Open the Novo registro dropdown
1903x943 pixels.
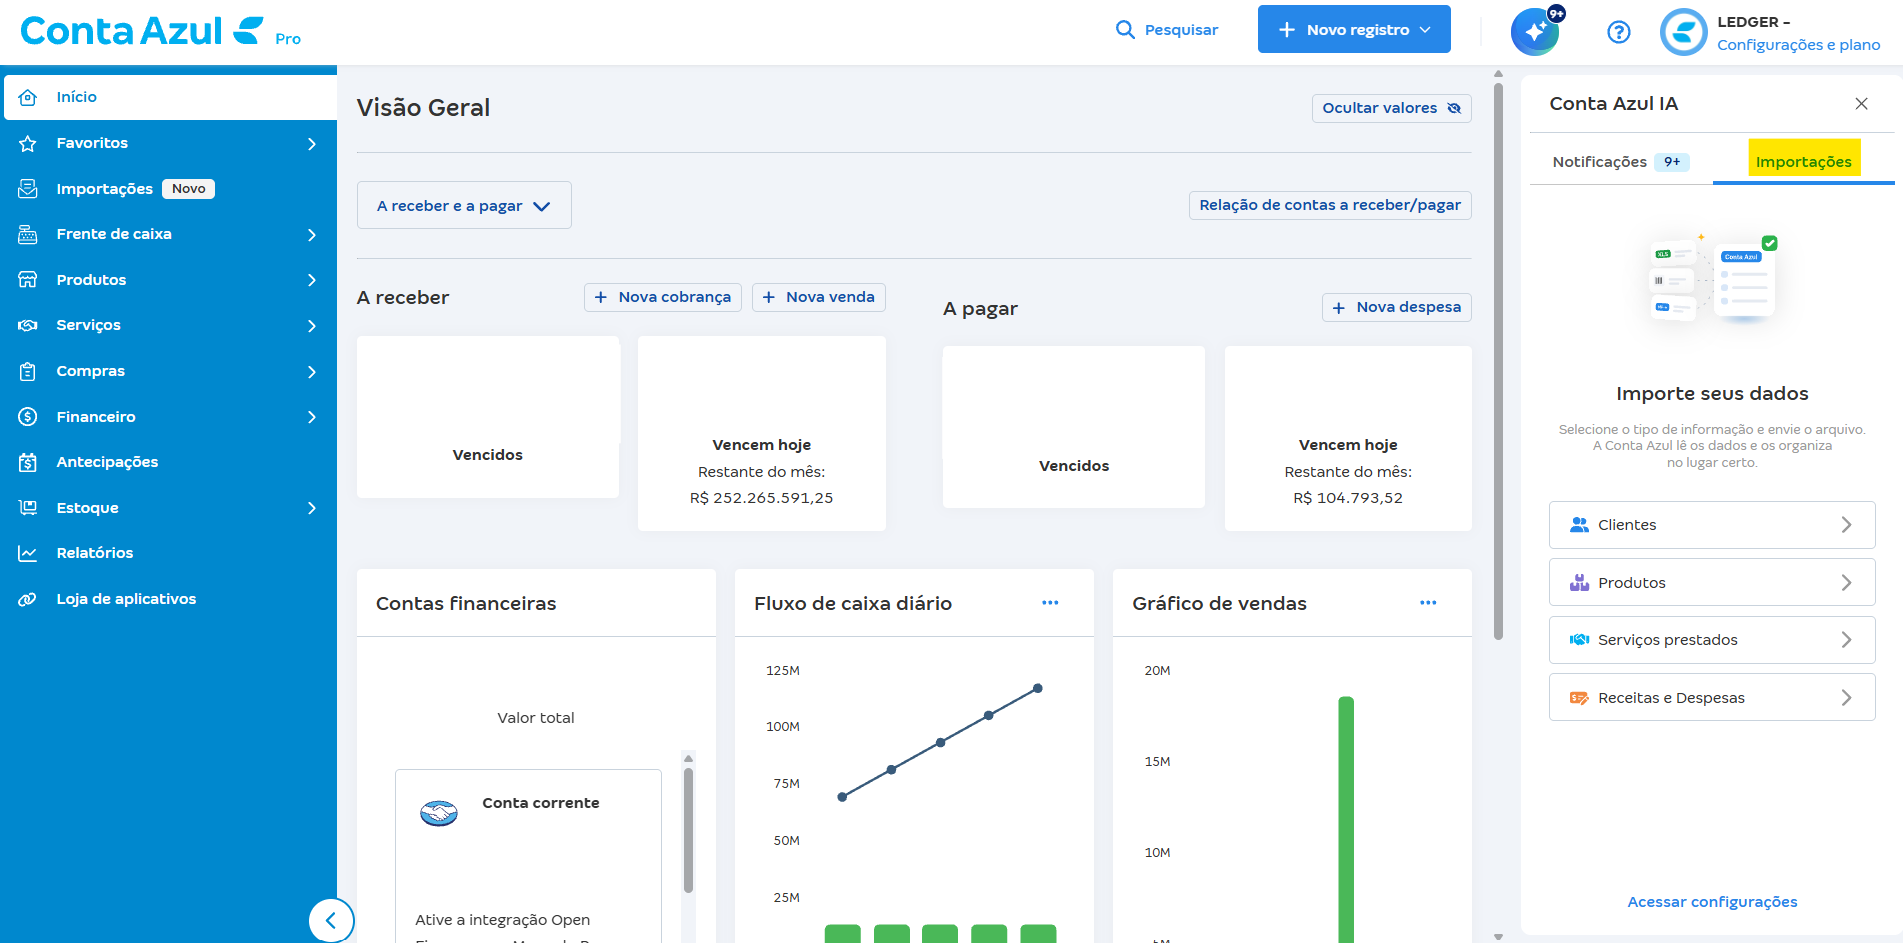click(1354, 30)
